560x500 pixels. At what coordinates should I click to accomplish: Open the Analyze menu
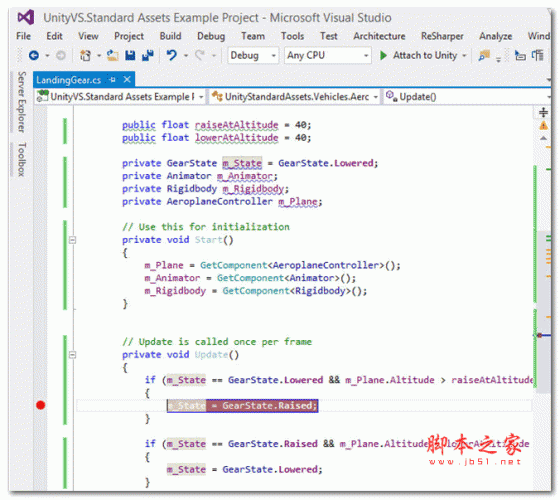click(x=495, y=36)
